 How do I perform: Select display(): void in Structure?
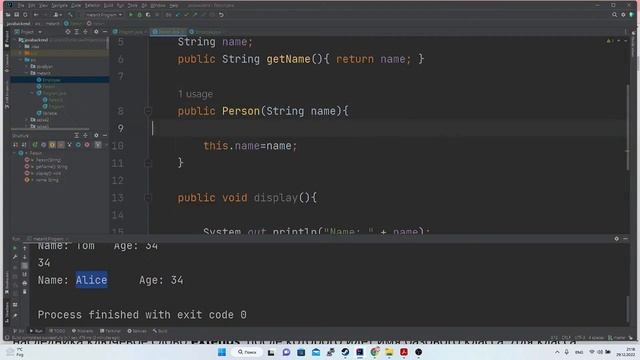(43, 173)
